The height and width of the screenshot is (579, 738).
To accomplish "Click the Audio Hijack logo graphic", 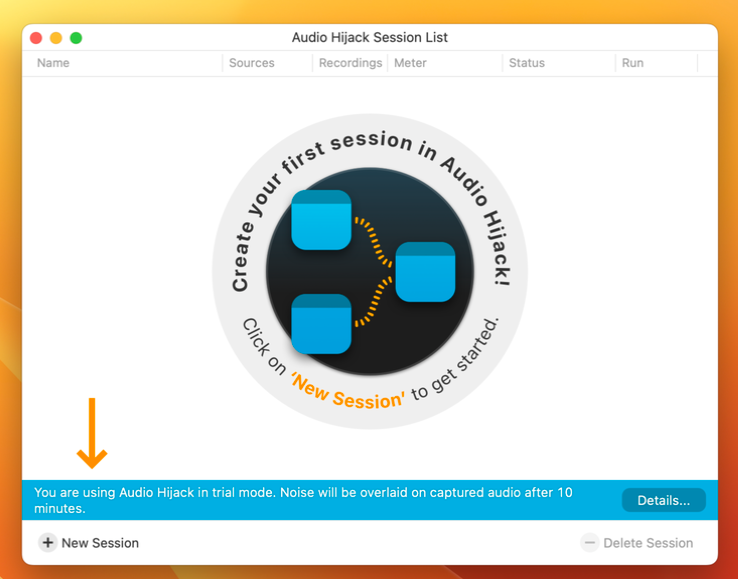I will click(x=370, y=271).
